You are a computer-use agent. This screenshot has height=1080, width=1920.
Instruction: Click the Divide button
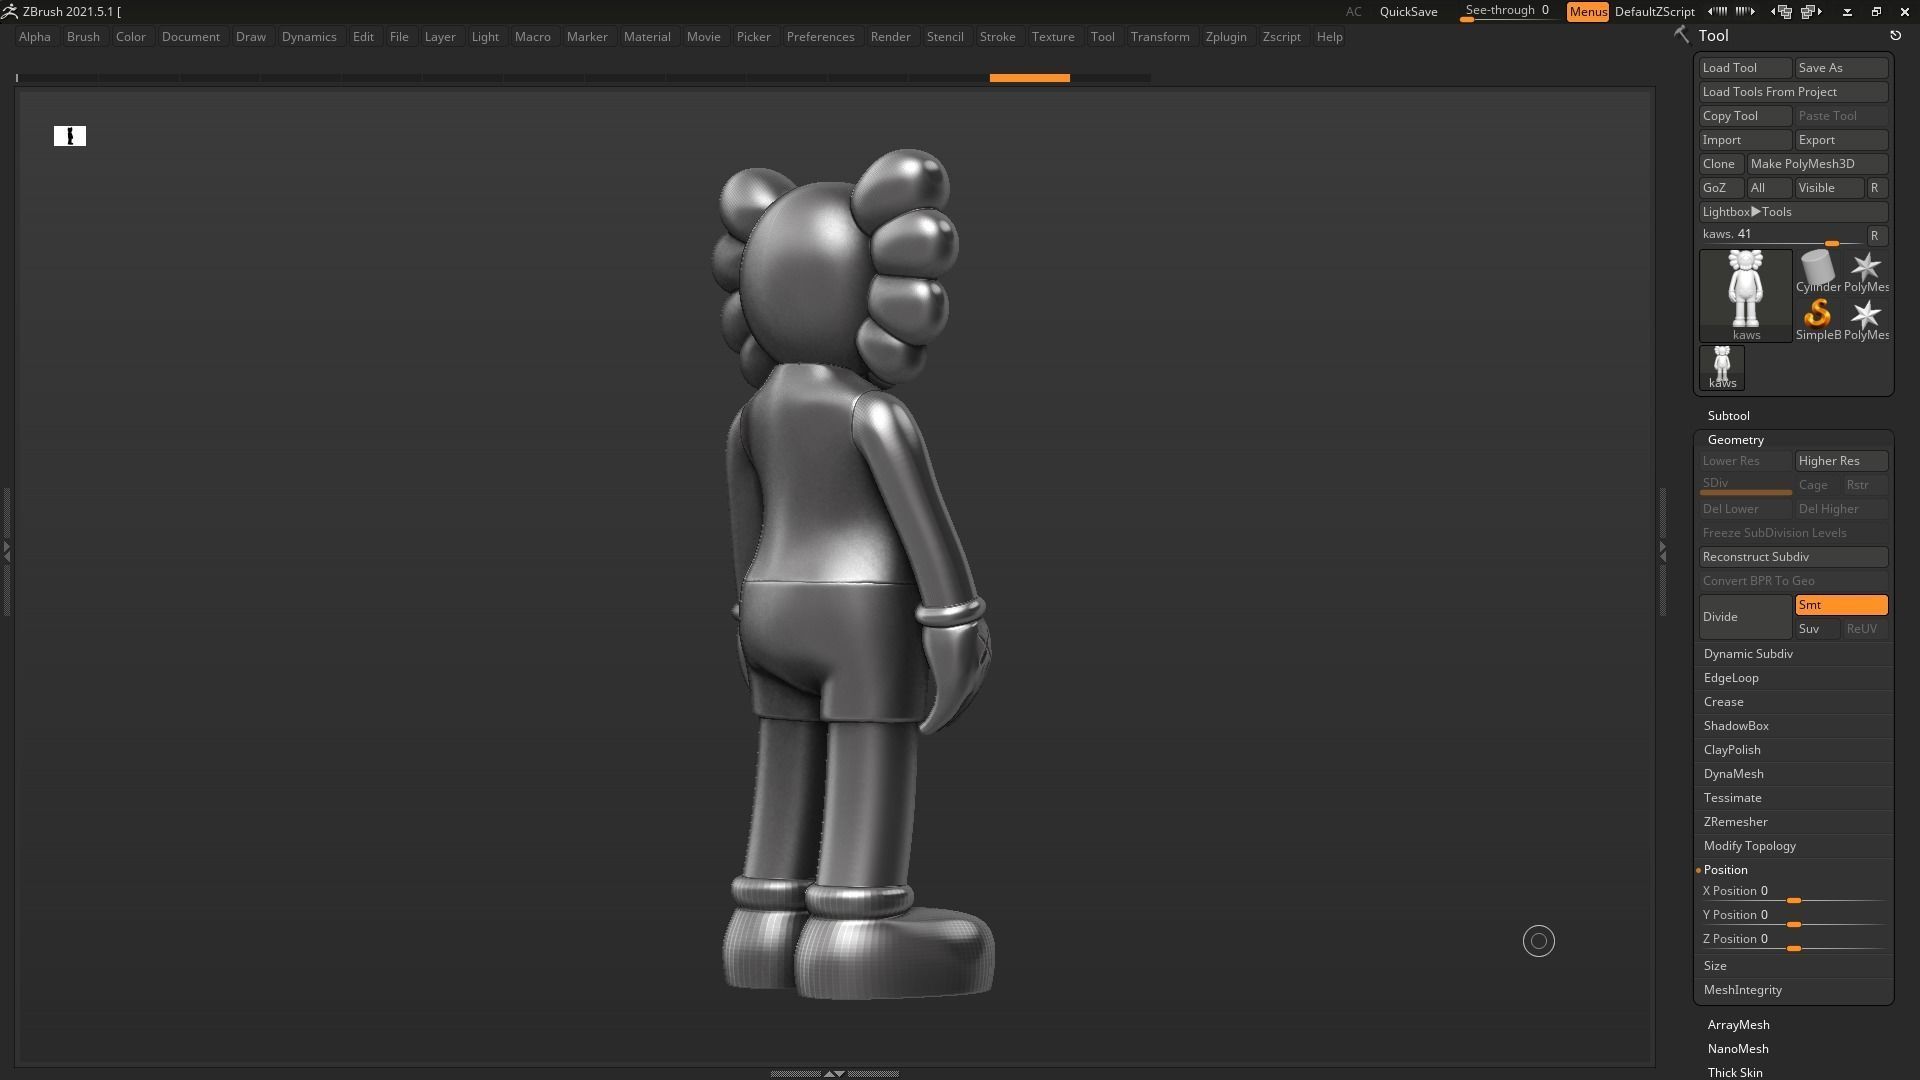pyautogui.click(x=1745, y=617)
